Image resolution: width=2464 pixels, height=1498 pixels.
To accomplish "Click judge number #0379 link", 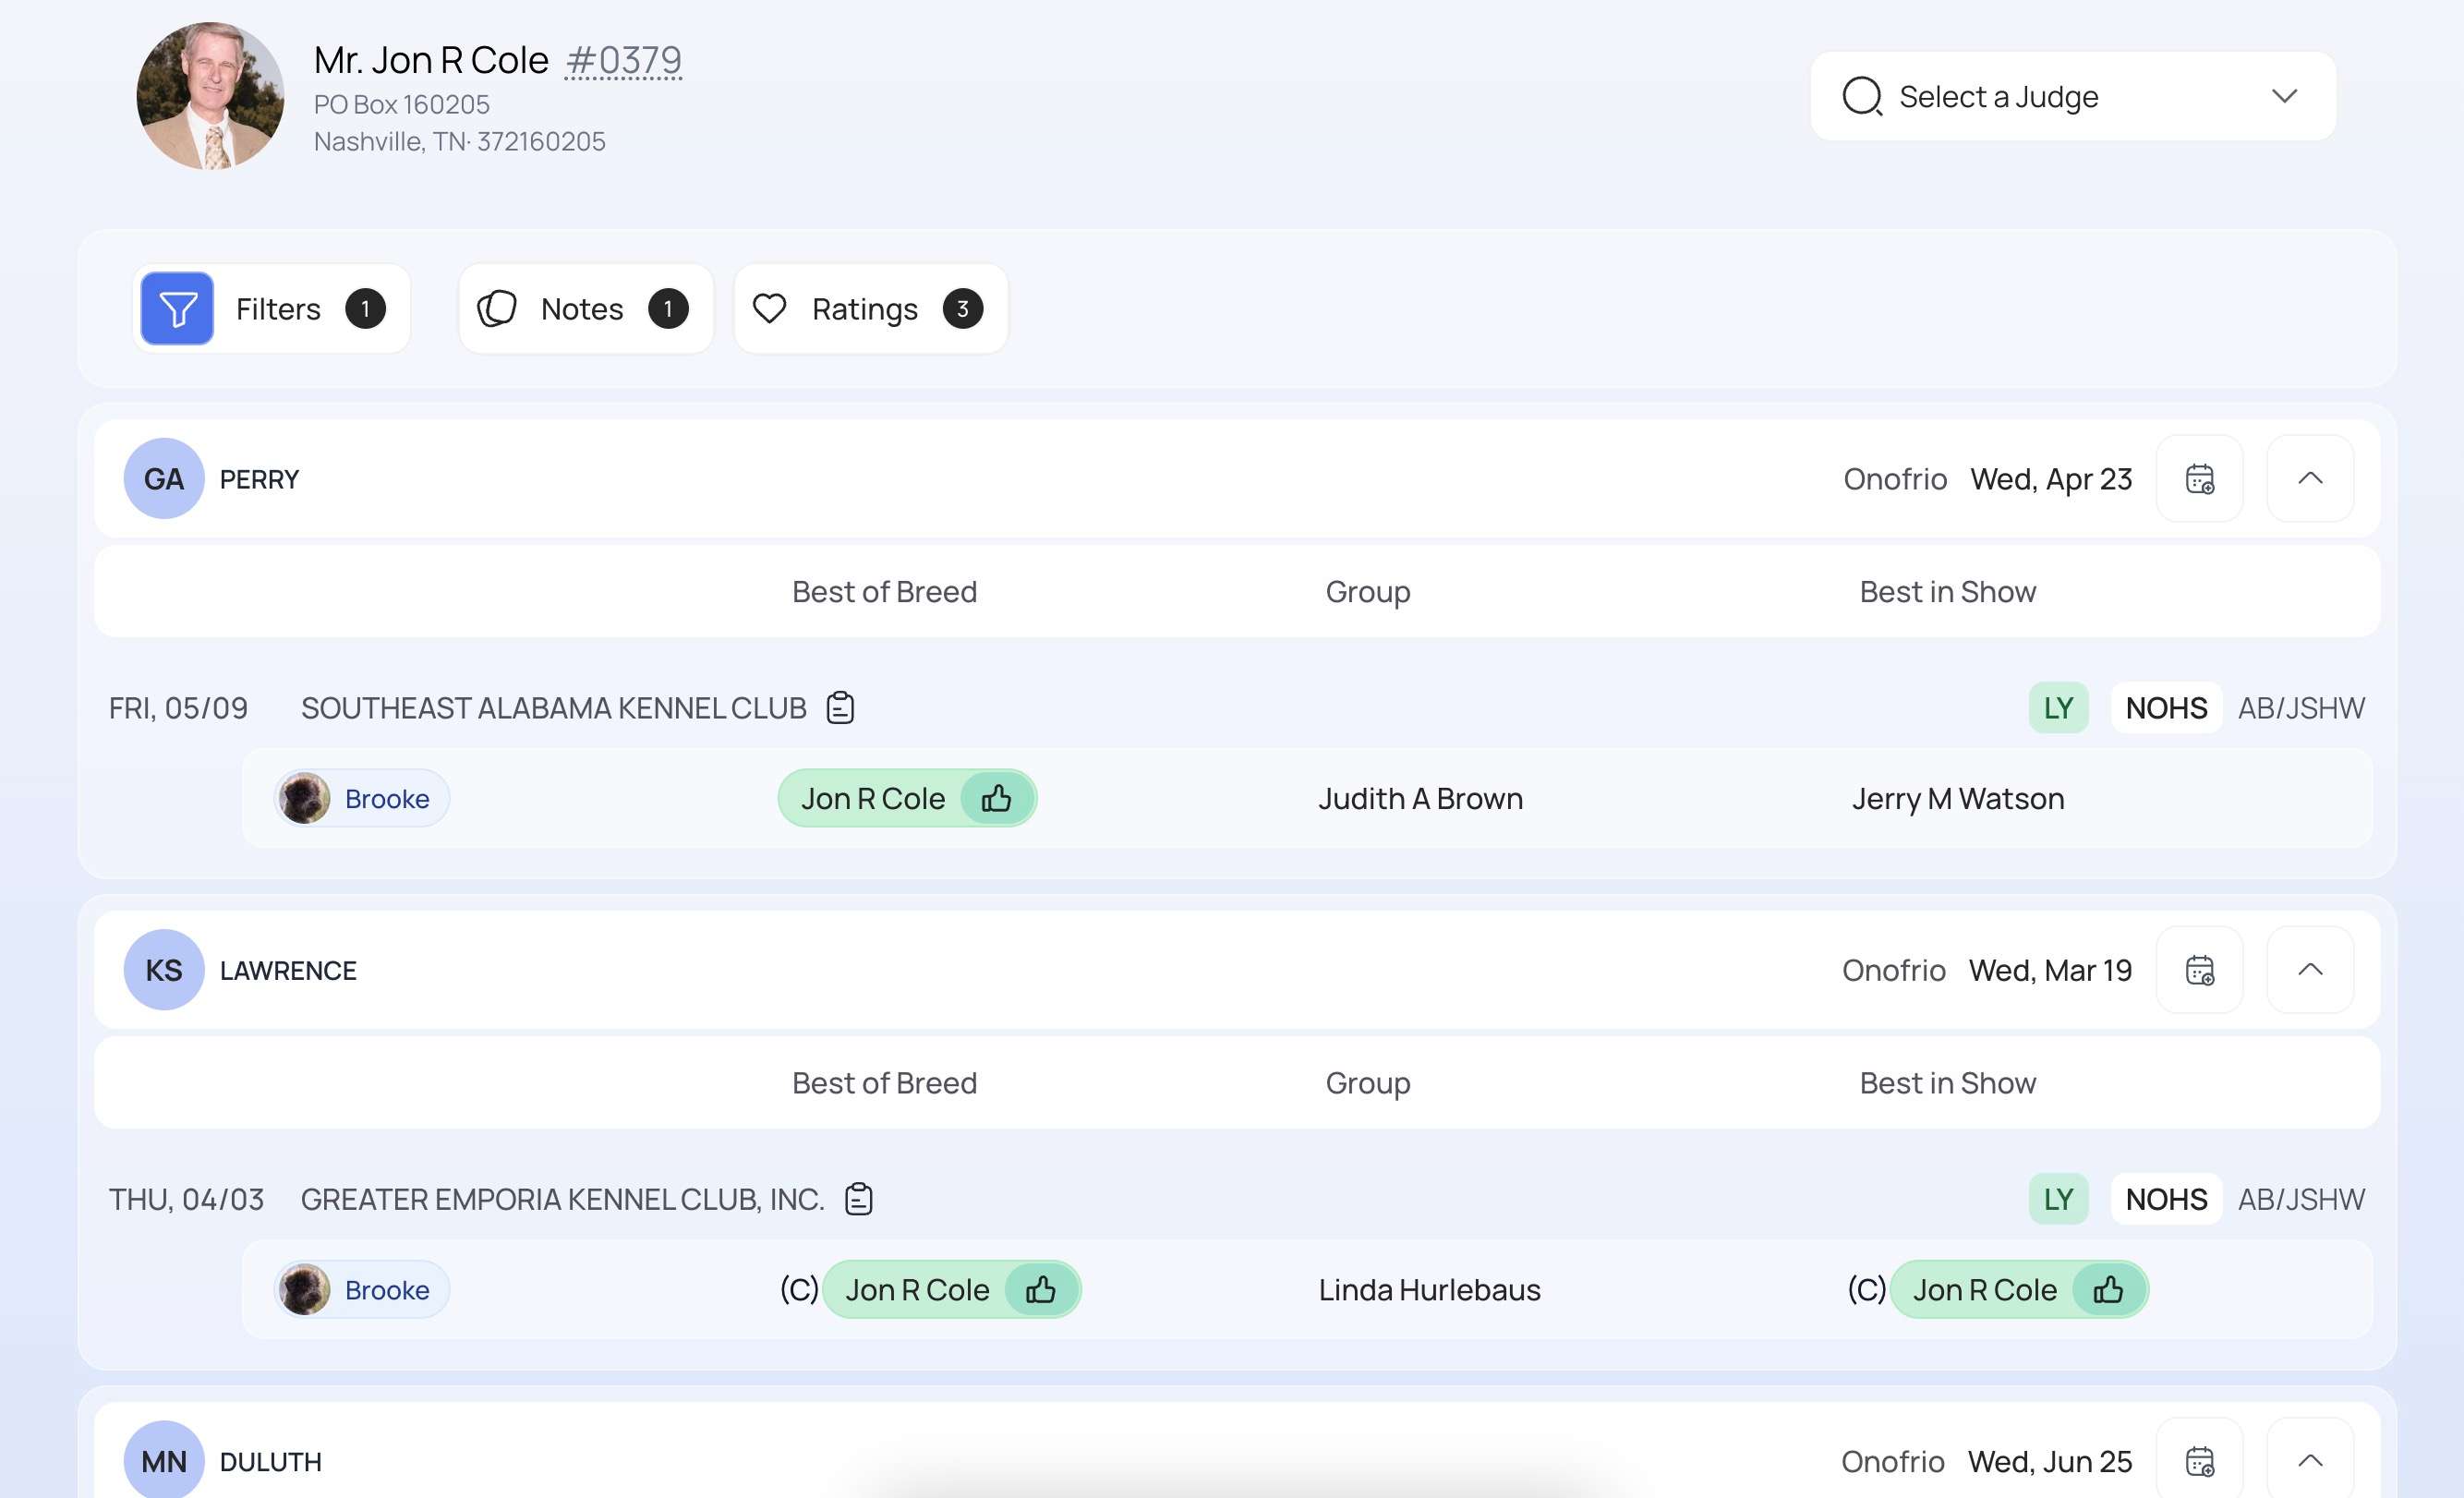I will pos(623,61).
